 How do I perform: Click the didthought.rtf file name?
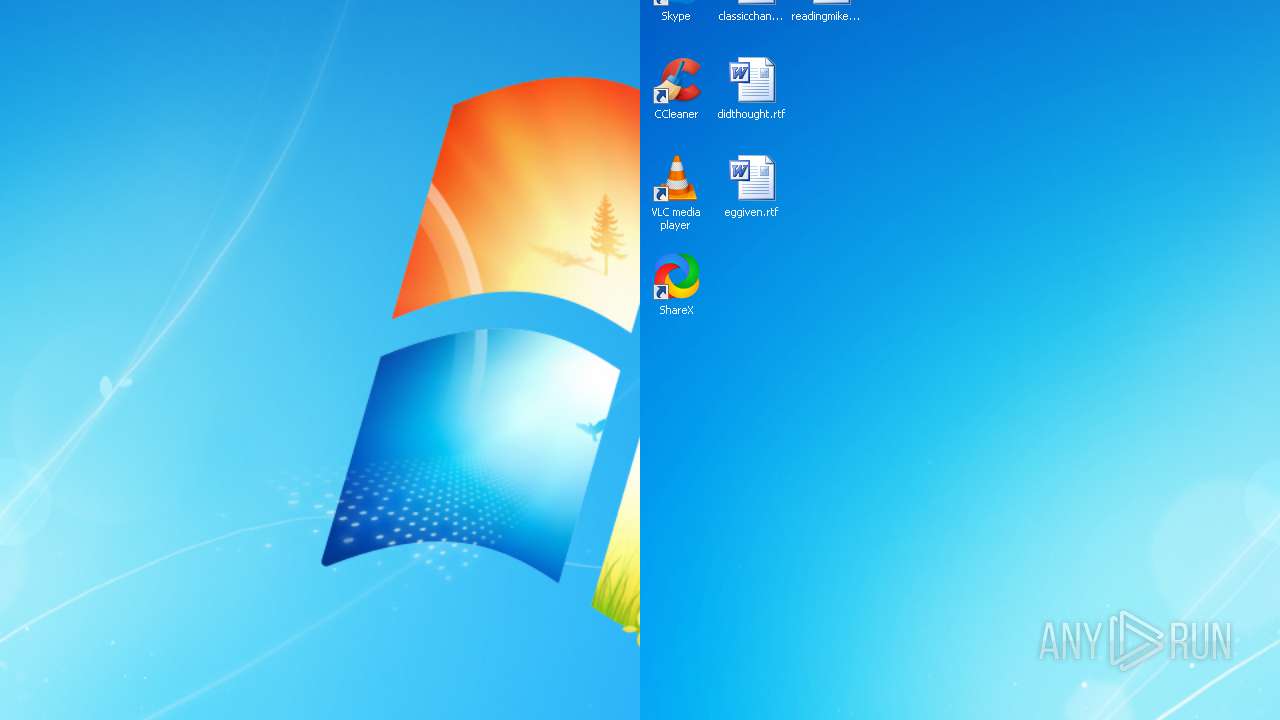coord(751,114)
